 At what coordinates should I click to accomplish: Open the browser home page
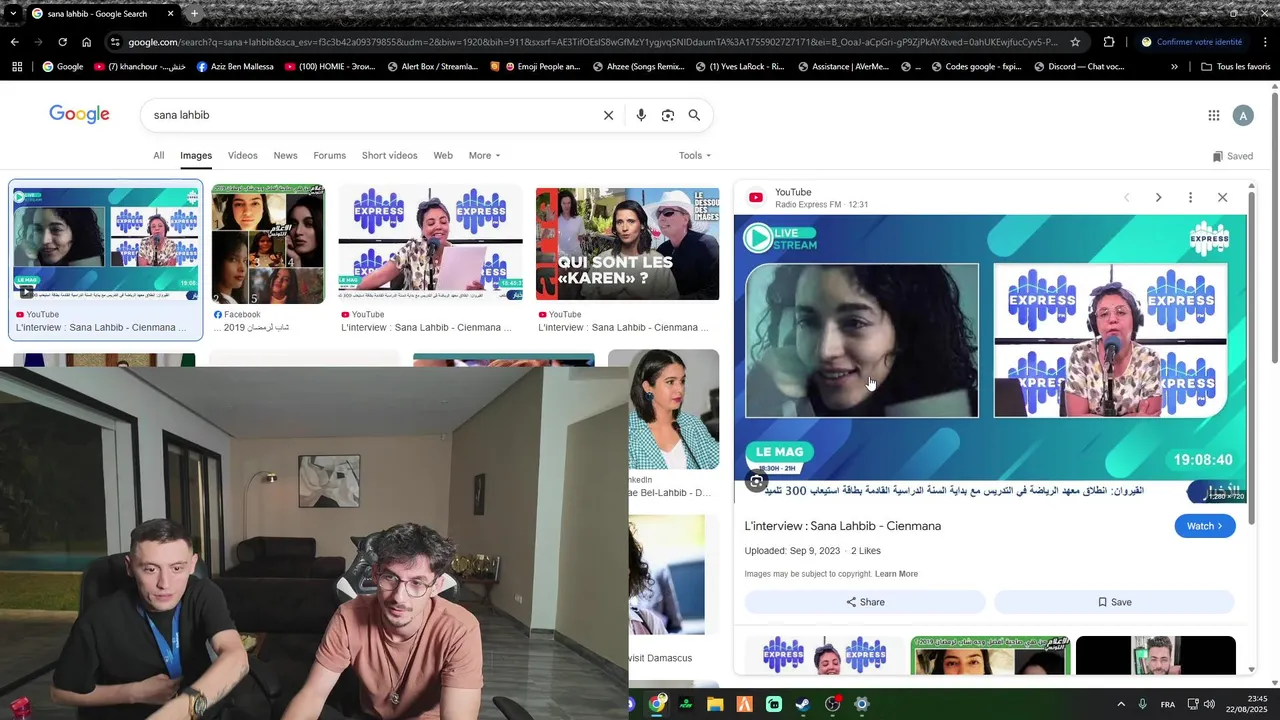[87, 42]
